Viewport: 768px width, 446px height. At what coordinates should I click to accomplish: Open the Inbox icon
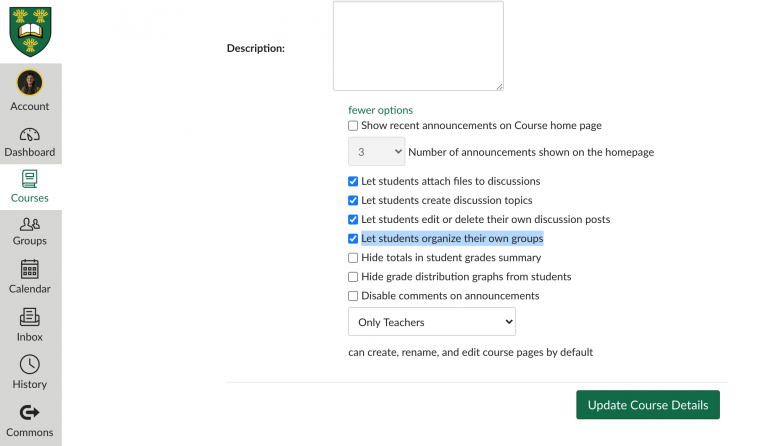(x=30, y=317)
